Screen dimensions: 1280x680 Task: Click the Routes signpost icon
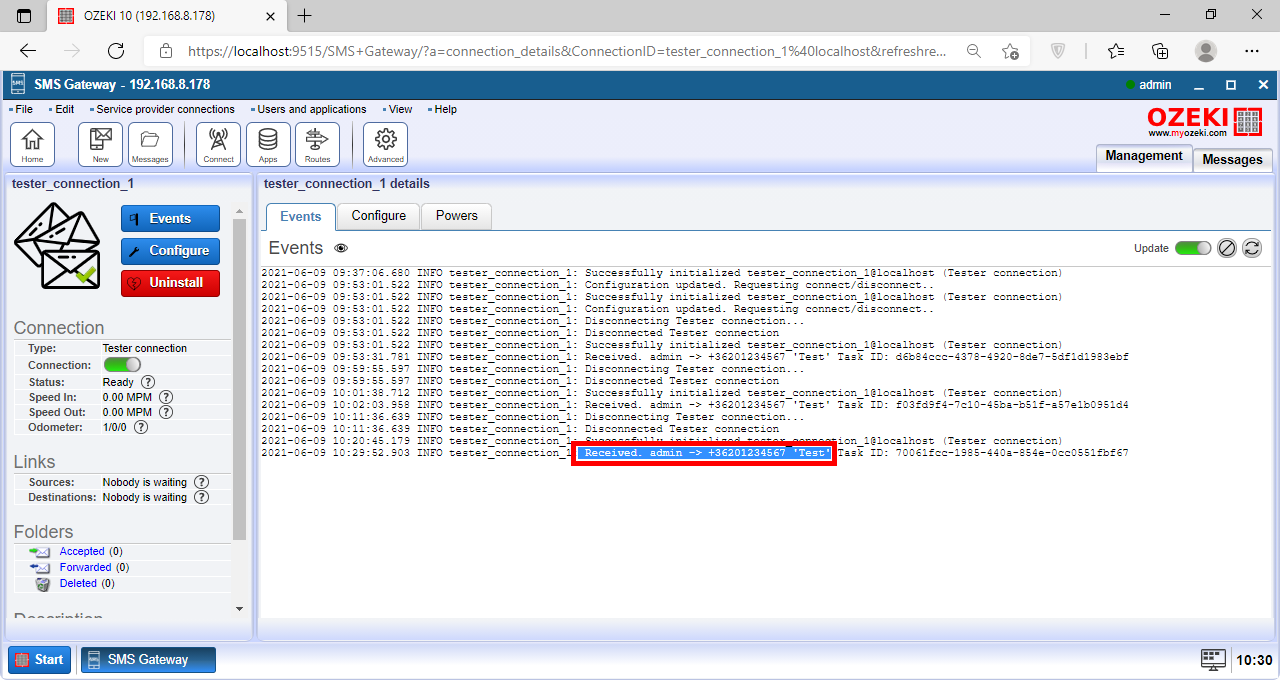(x=317, y=144)
